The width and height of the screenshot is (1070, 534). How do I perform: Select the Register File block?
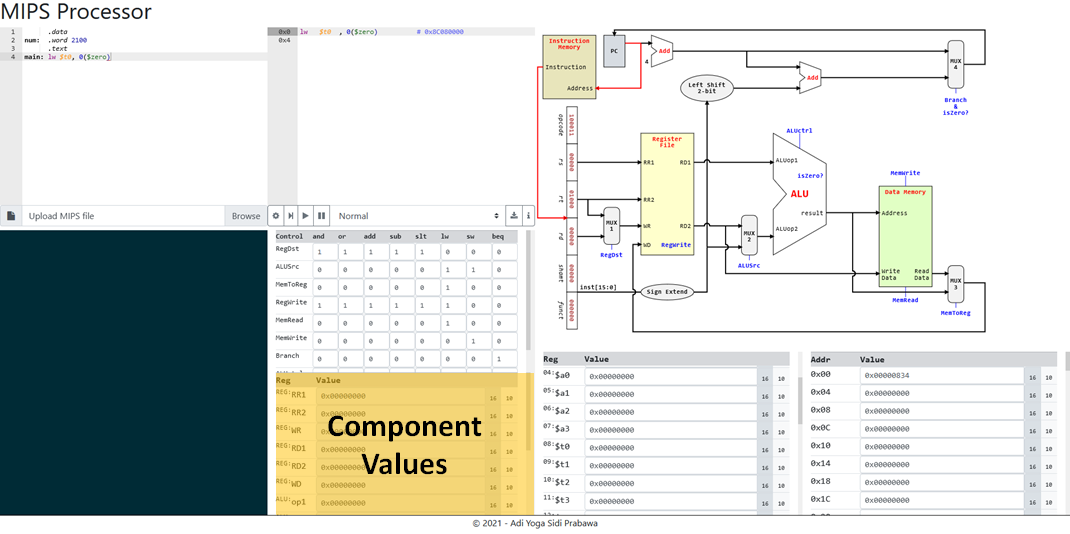tap(667, 194)
